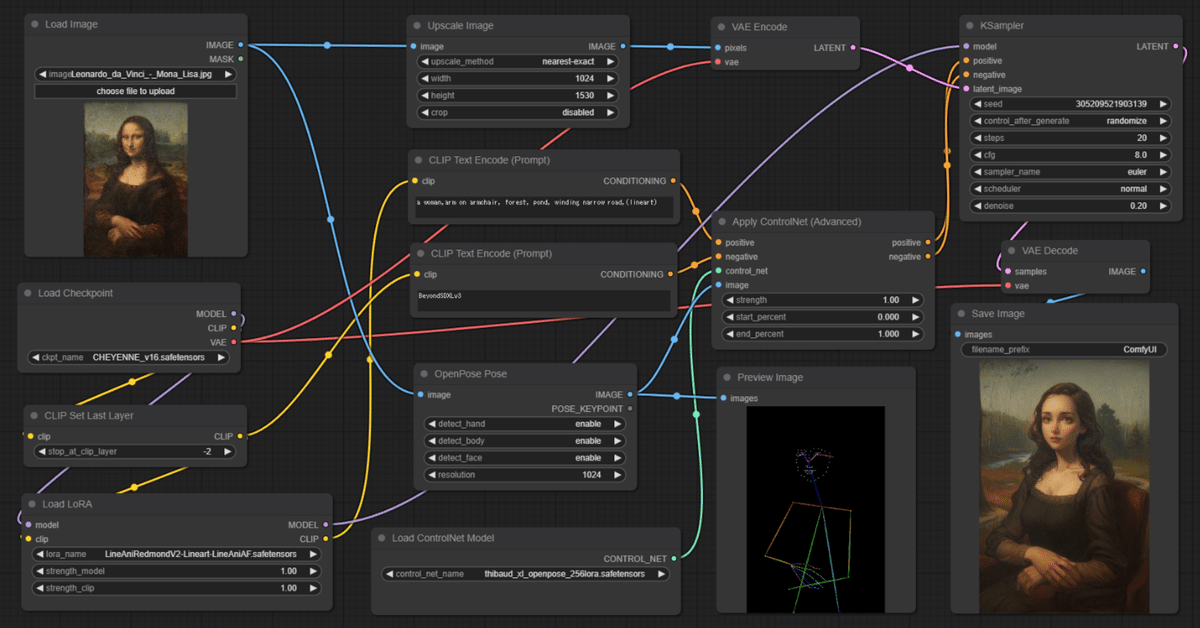Click the strength 1.00 slider in Apply ControlNet
Image resolution: width=1200 pixels, height=628 pixels.
[824, 300]
